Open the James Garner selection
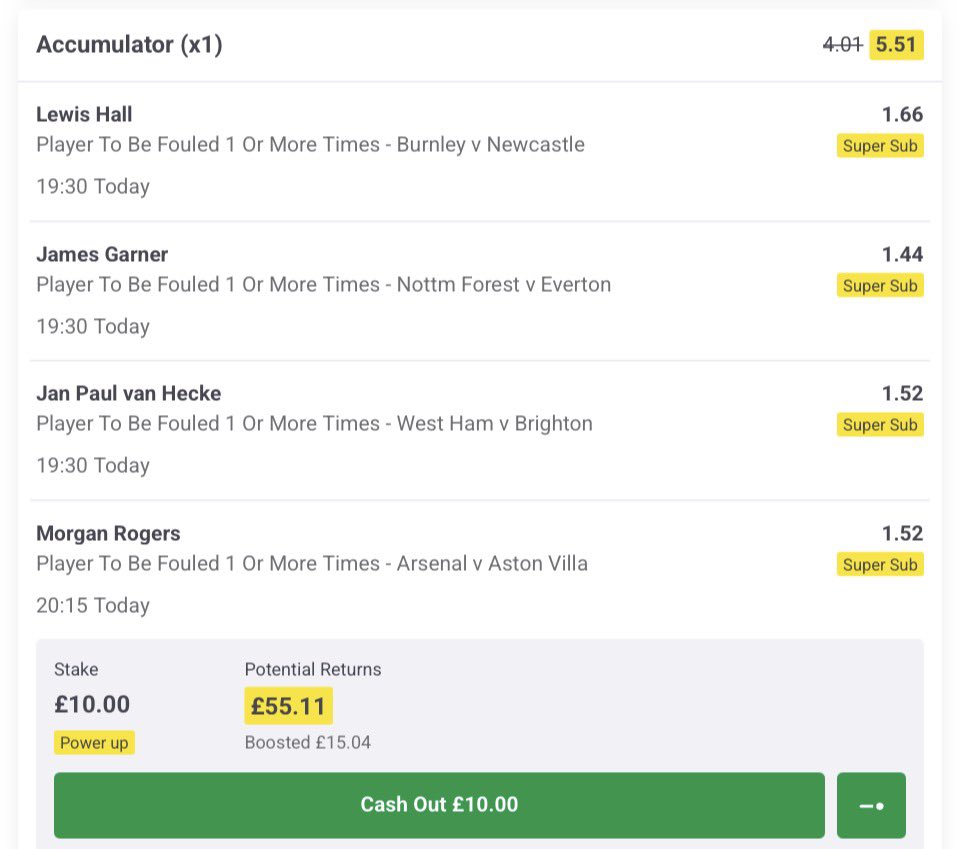Screen dimensions: 960x849 (102, 254)
